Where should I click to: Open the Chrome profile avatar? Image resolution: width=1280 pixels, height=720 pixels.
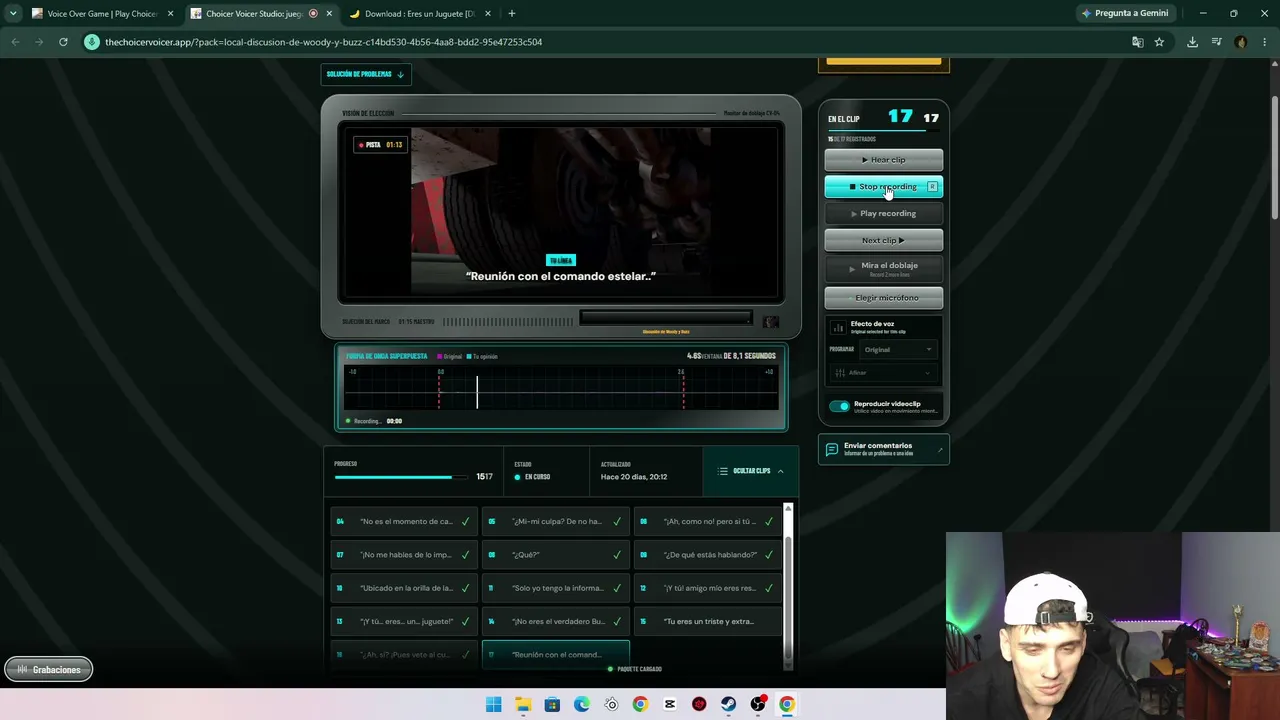click(1241, 42)
